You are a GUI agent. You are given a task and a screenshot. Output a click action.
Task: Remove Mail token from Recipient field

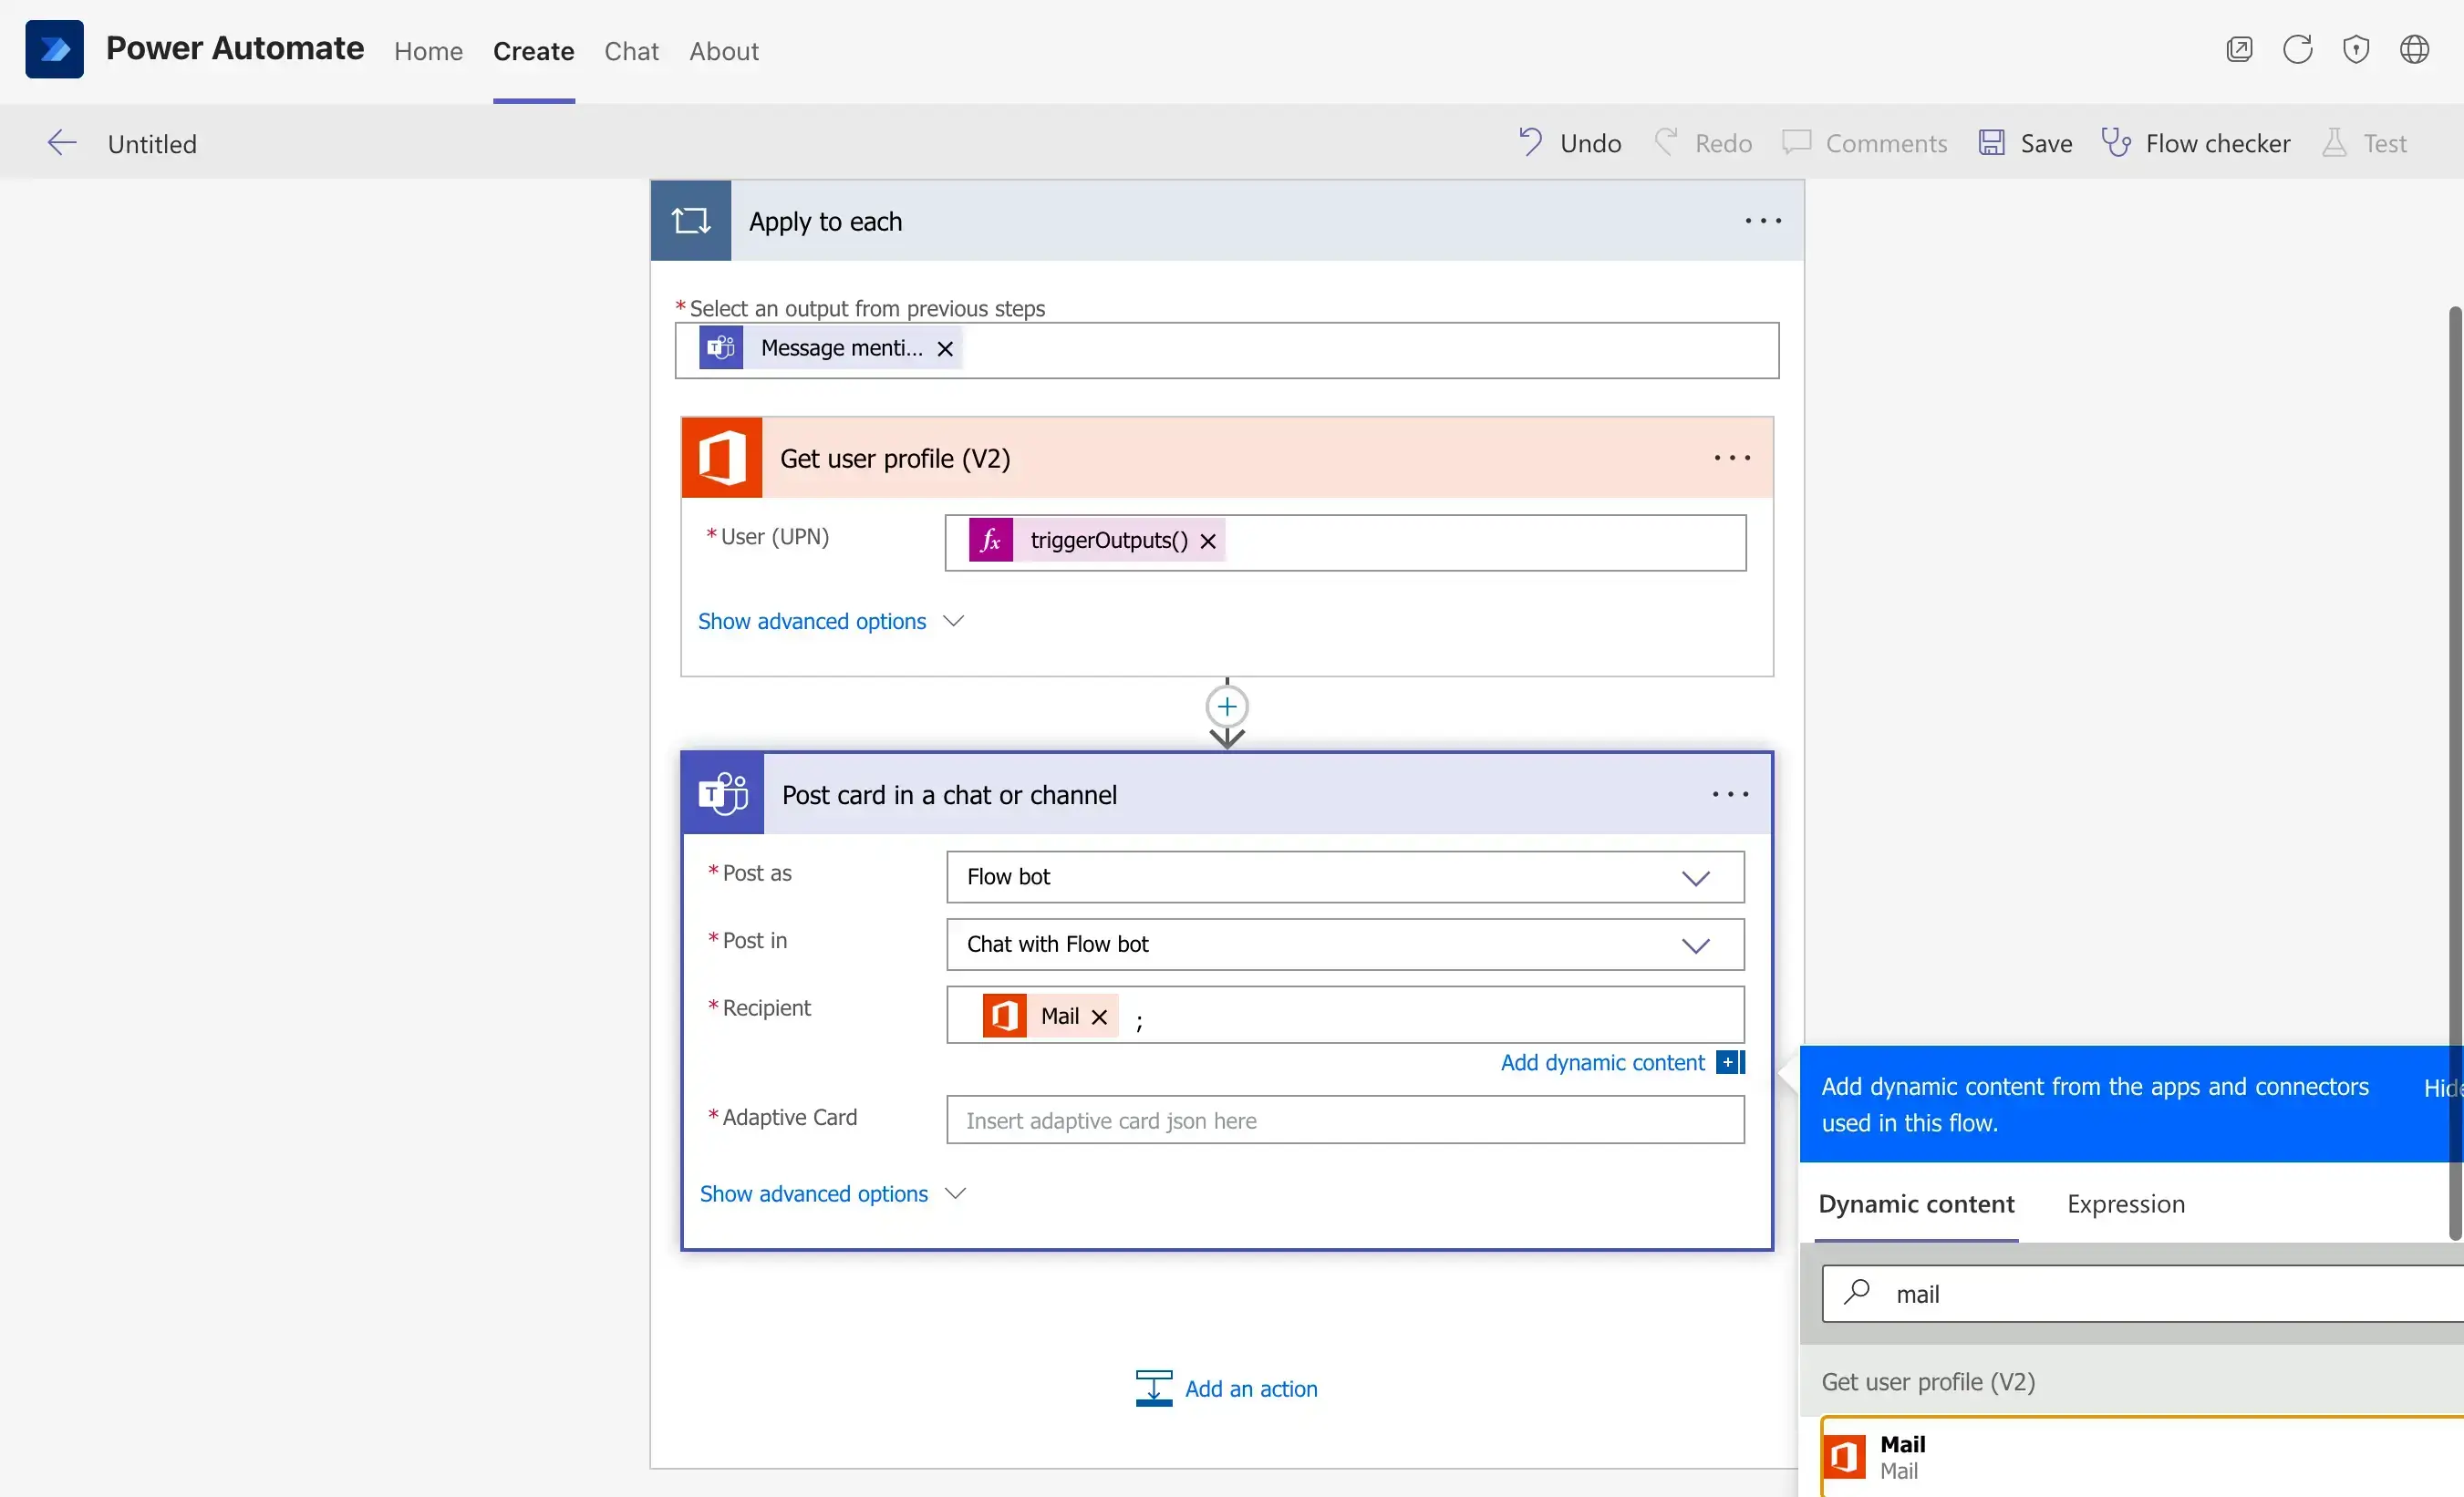pyautogui.click(x=1100, y=1015)
